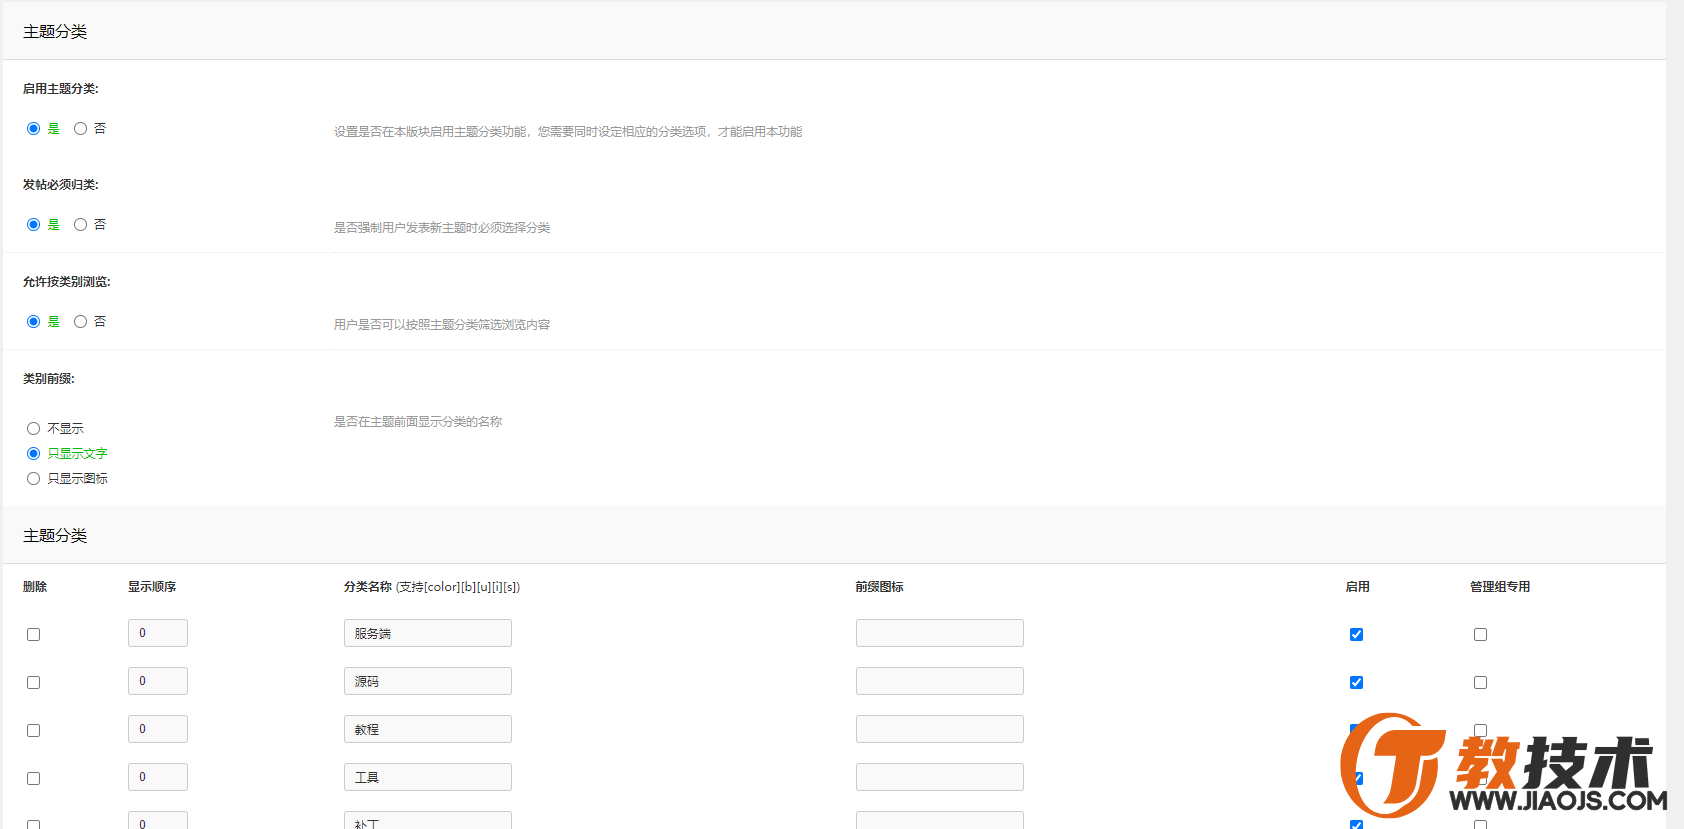Tick the delete checkbox for 工具 row
The image size is (1684, 829).
33,779
